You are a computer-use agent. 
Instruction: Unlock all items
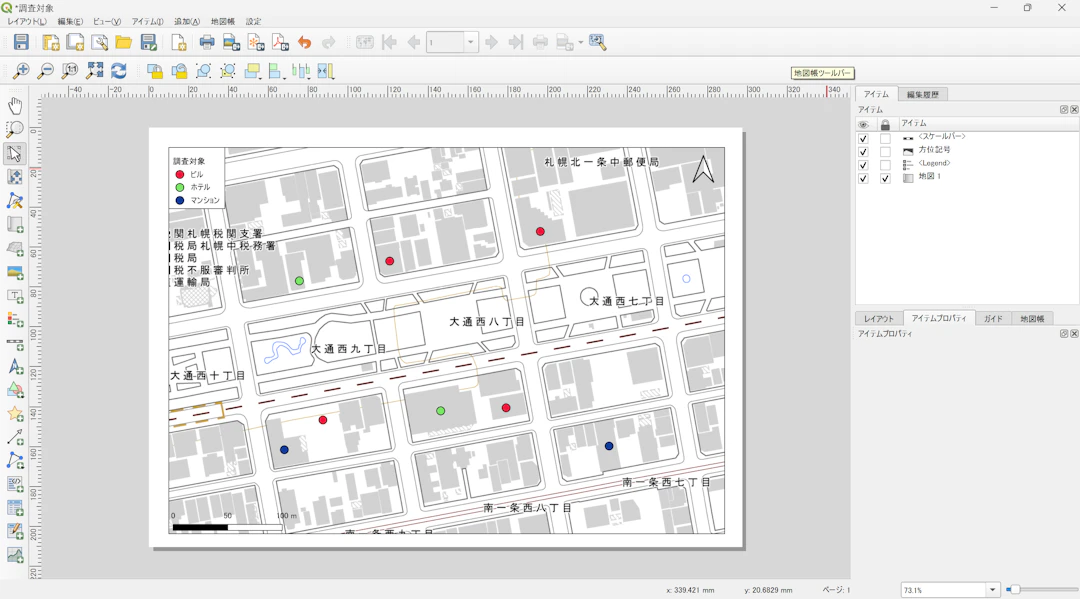pos(179,70)
